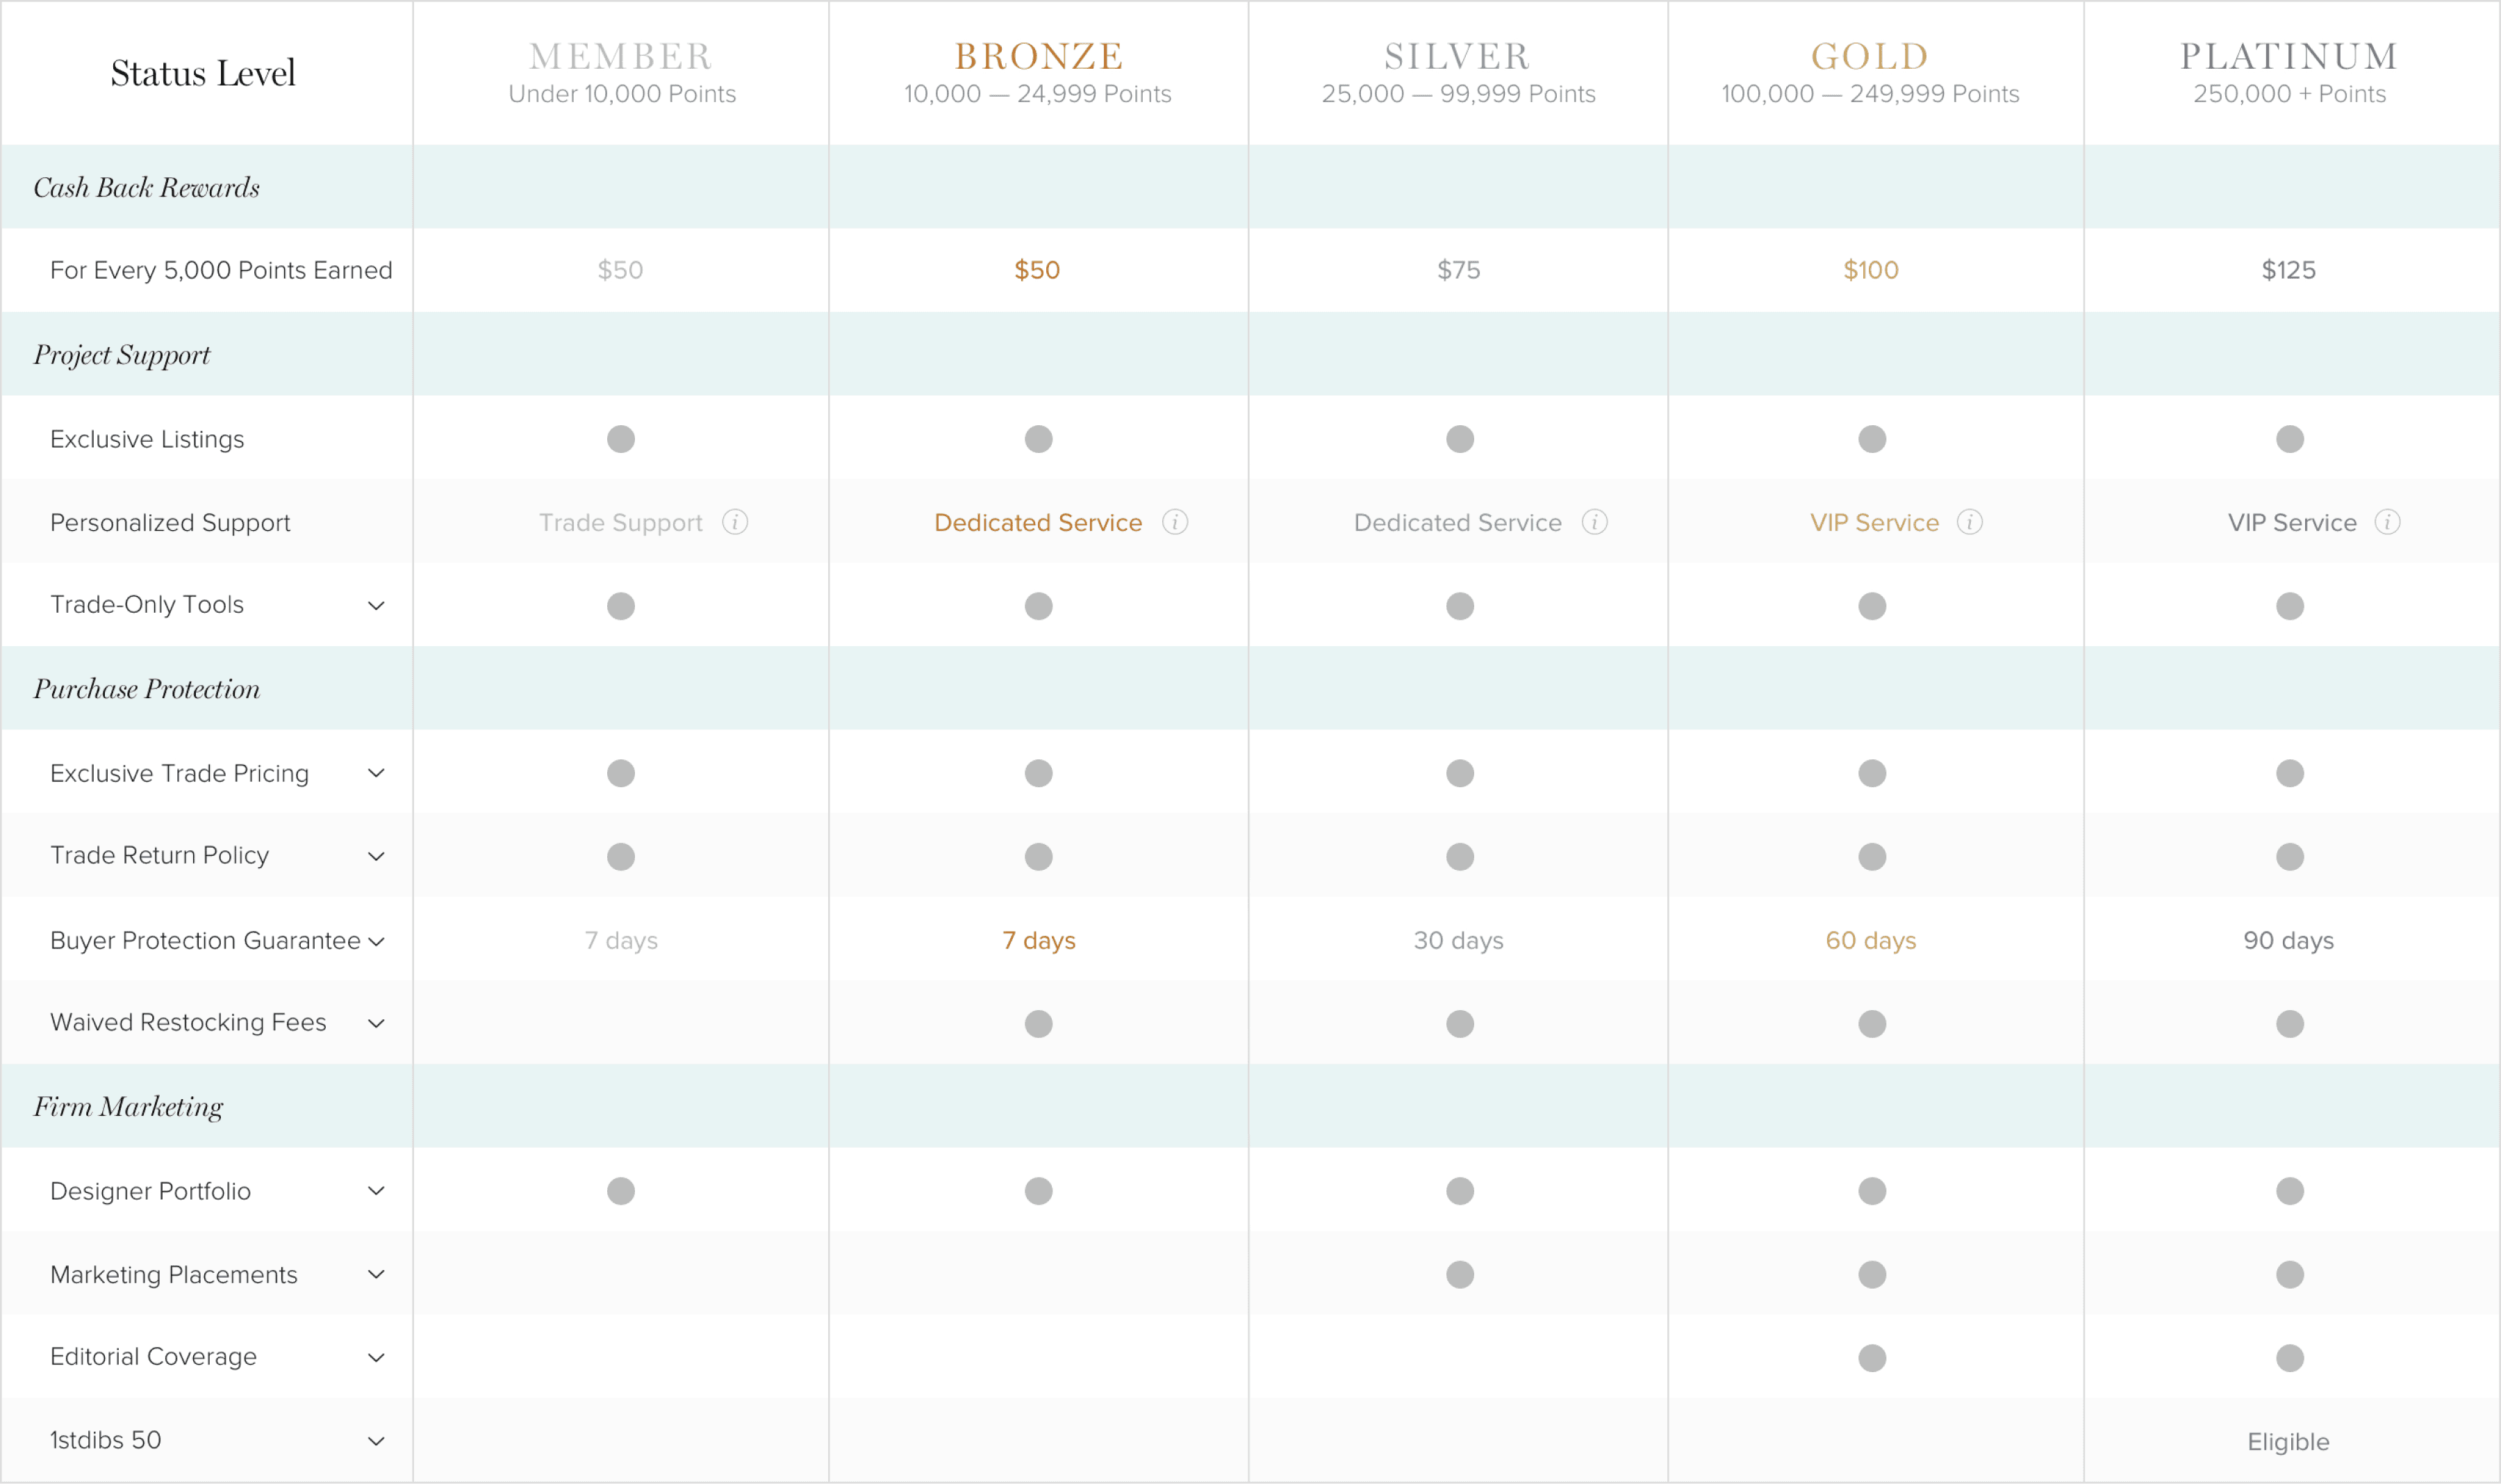Expand Waived Restocking Fees details
Screen dimensions: 2501x1484
pos(376,1024)
